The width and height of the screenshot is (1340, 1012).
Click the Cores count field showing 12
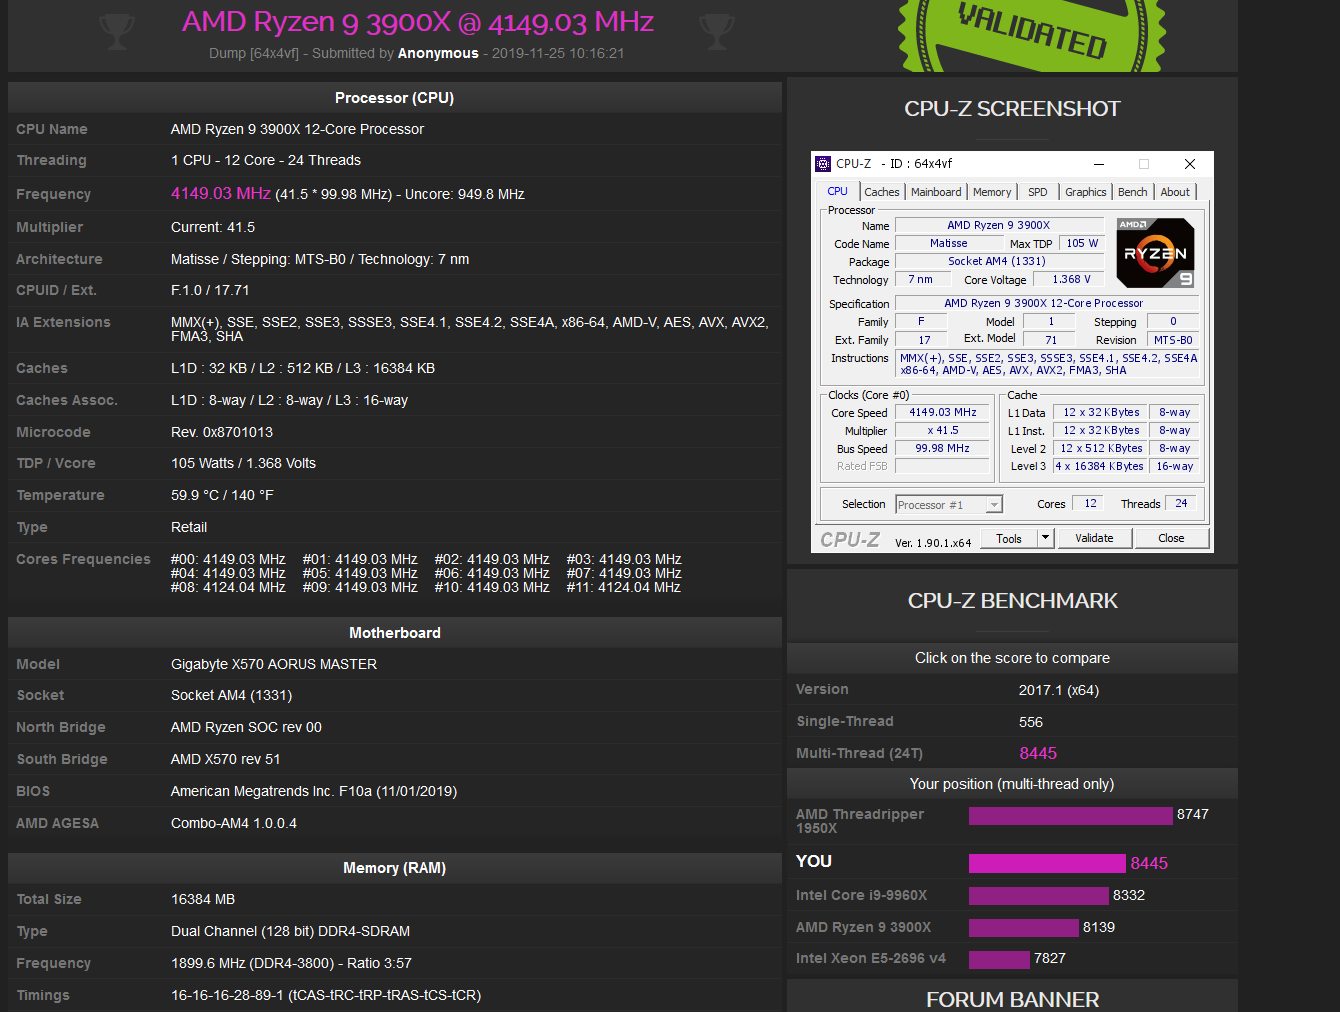(x=1090, y=503)
